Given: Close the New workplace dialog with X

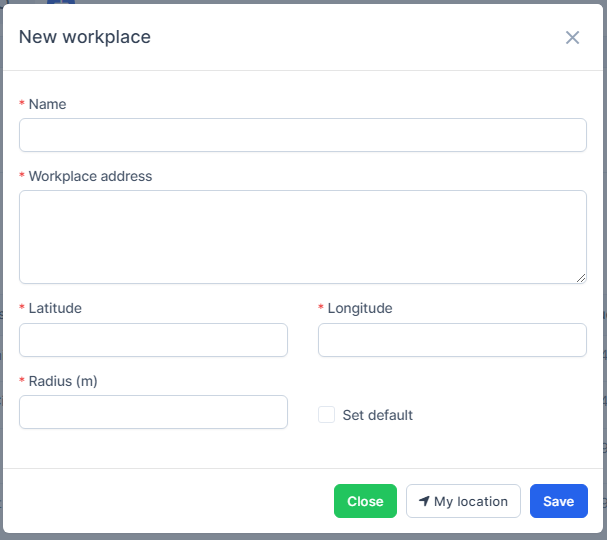Looking at the screenshot, I should (x=572, y=38).
